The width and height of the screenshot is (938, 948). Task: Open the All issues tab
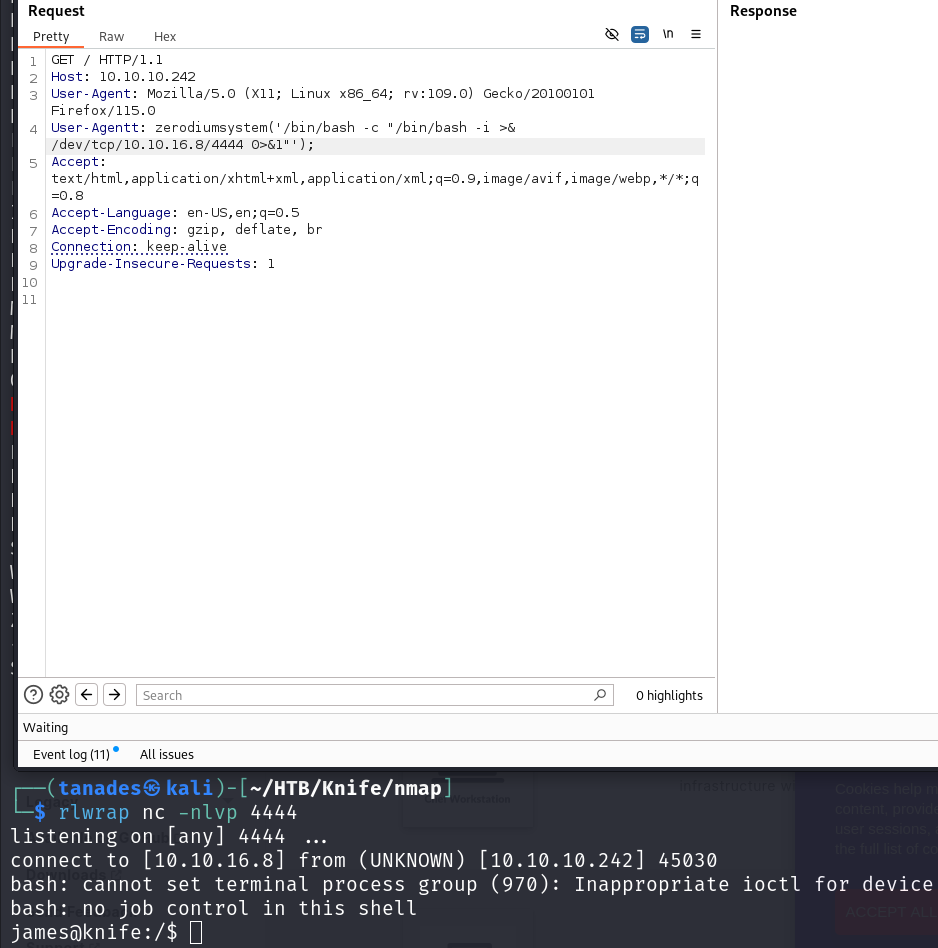click(x=166, y=755)
